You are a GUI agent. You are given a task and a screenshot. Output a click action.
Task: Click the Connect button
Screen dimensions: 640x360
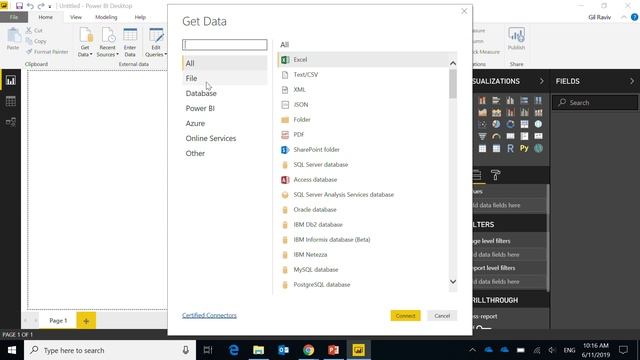(405, 316)
